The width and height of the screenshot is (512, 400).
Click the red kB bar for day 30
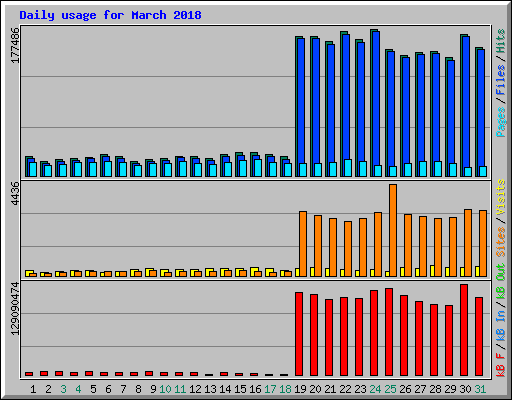pyautogui.click(x=464, y=330)
